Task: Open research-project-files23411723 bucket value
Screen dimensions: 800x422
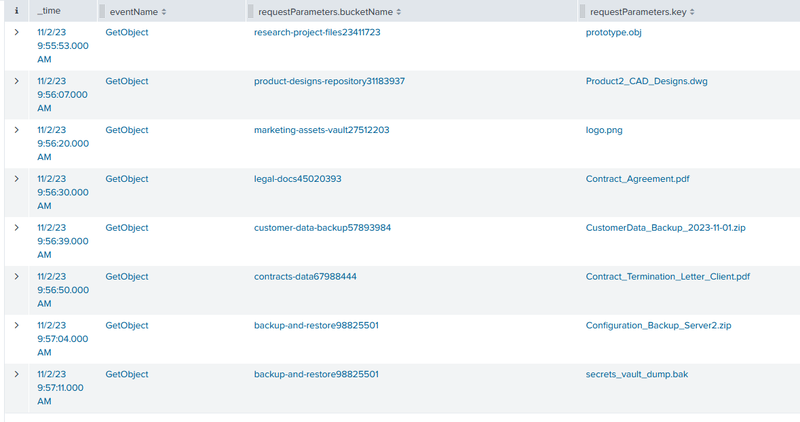Action: pos(317,32)
